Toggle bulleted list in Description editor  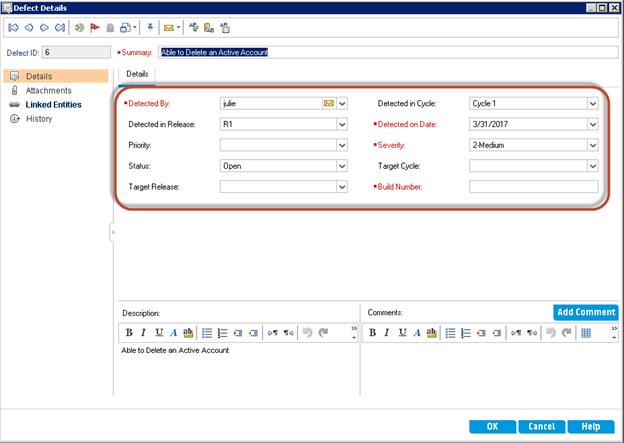coord(207,332)
